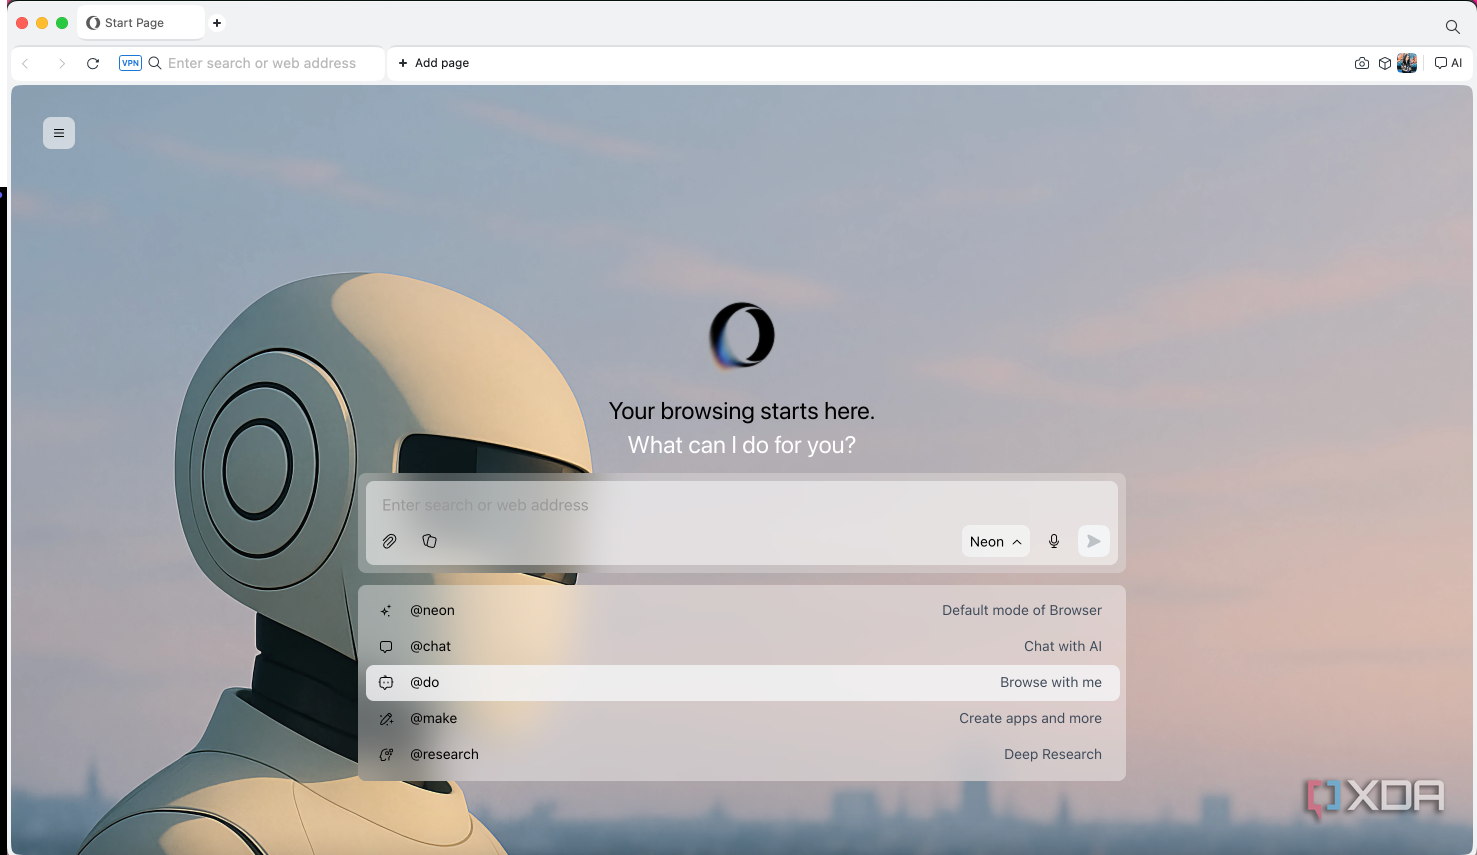Click the 'Your browsing starts here.' heading

click(742, 411)
